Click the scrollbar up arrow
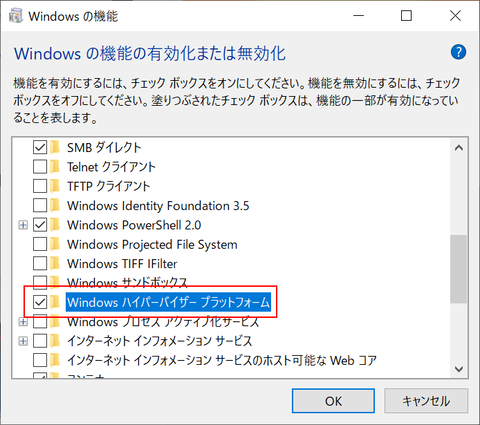This screenshot has width=480, height=425. tap(459, 148)
